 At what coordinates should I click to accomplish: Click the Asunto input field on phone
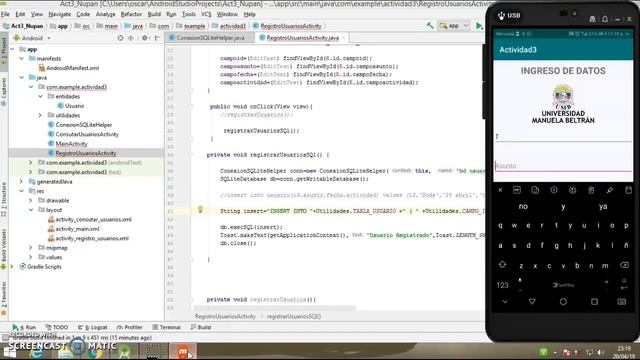click(x=563, y=166)
